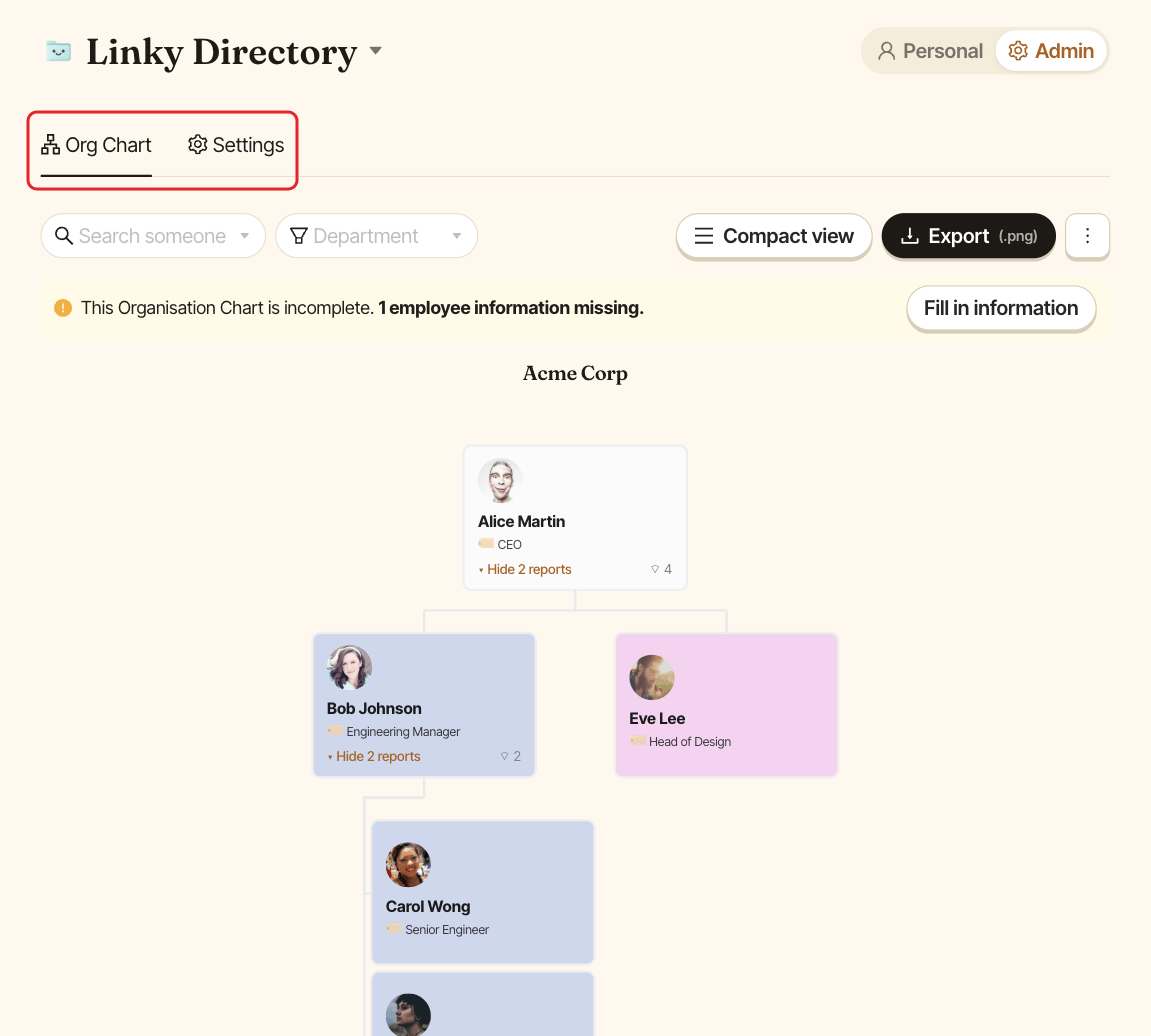Click the count 2 icon on Bob's card
The height and width of the screenshot is (1036, 1151).
coord(510,756)
